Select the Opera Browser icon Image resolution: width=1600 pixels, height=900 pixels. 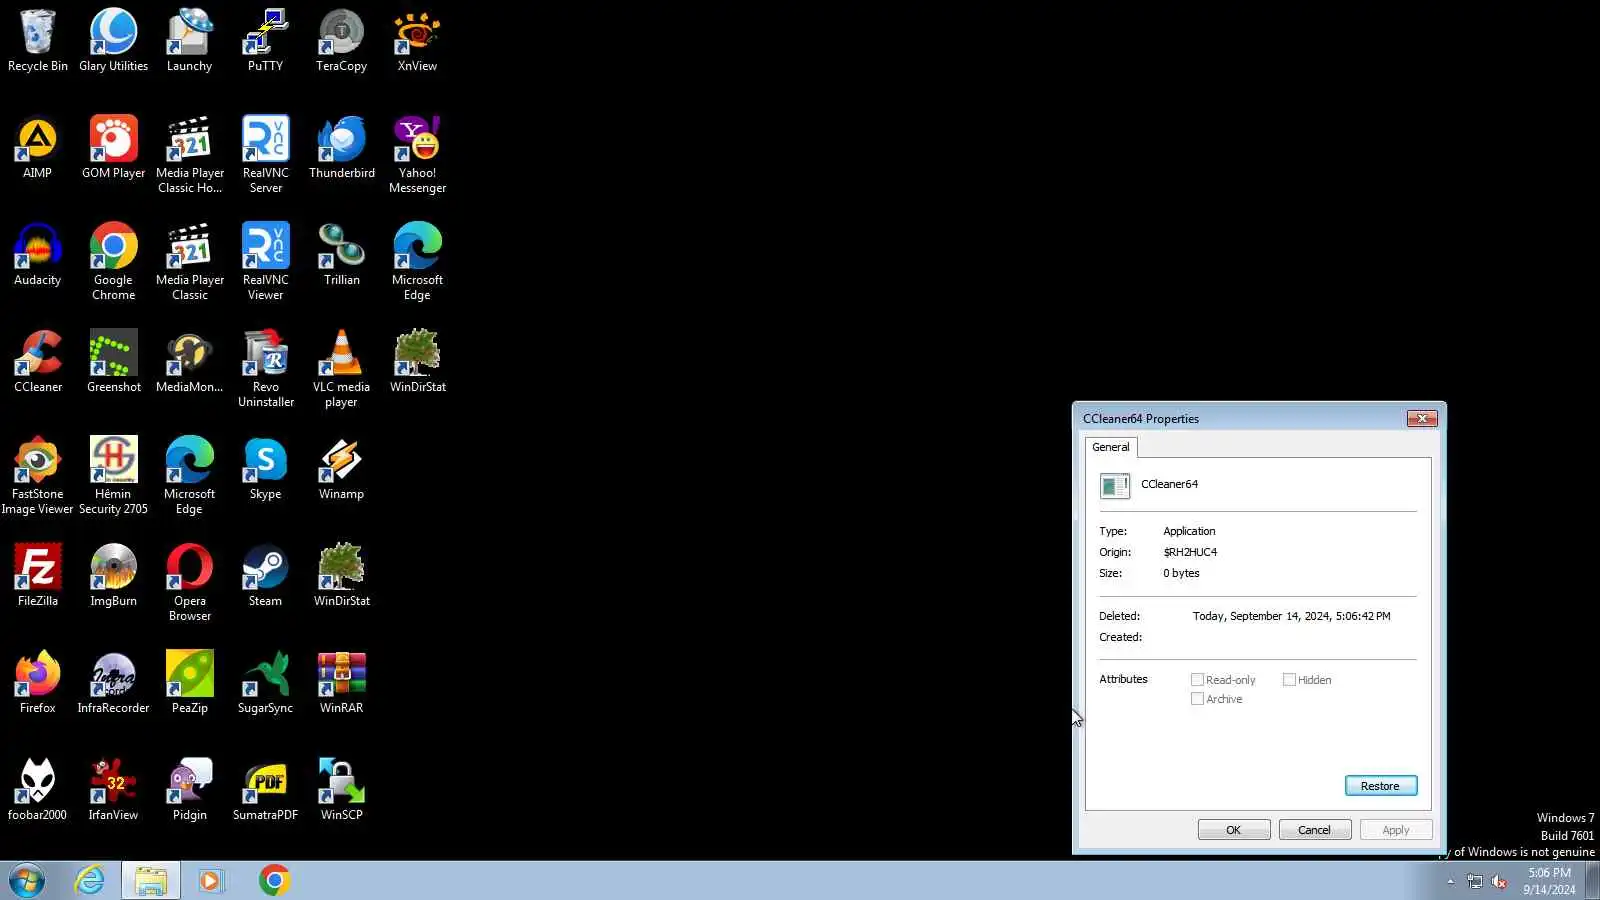coord(189,584)
